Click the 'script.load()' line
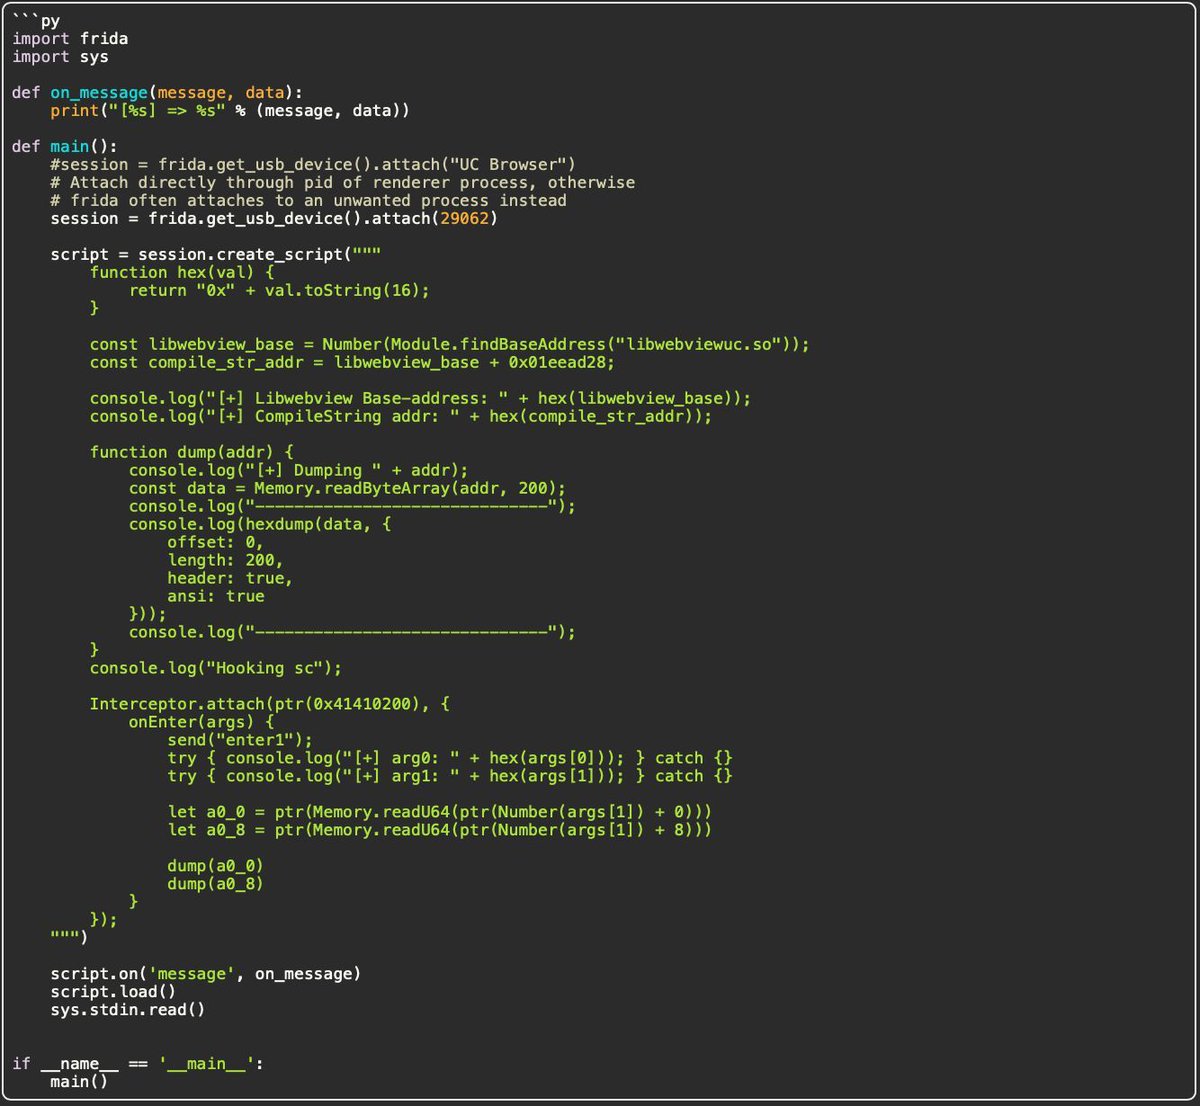This screenshot has width=1200, height=1106. click(114, 992)
